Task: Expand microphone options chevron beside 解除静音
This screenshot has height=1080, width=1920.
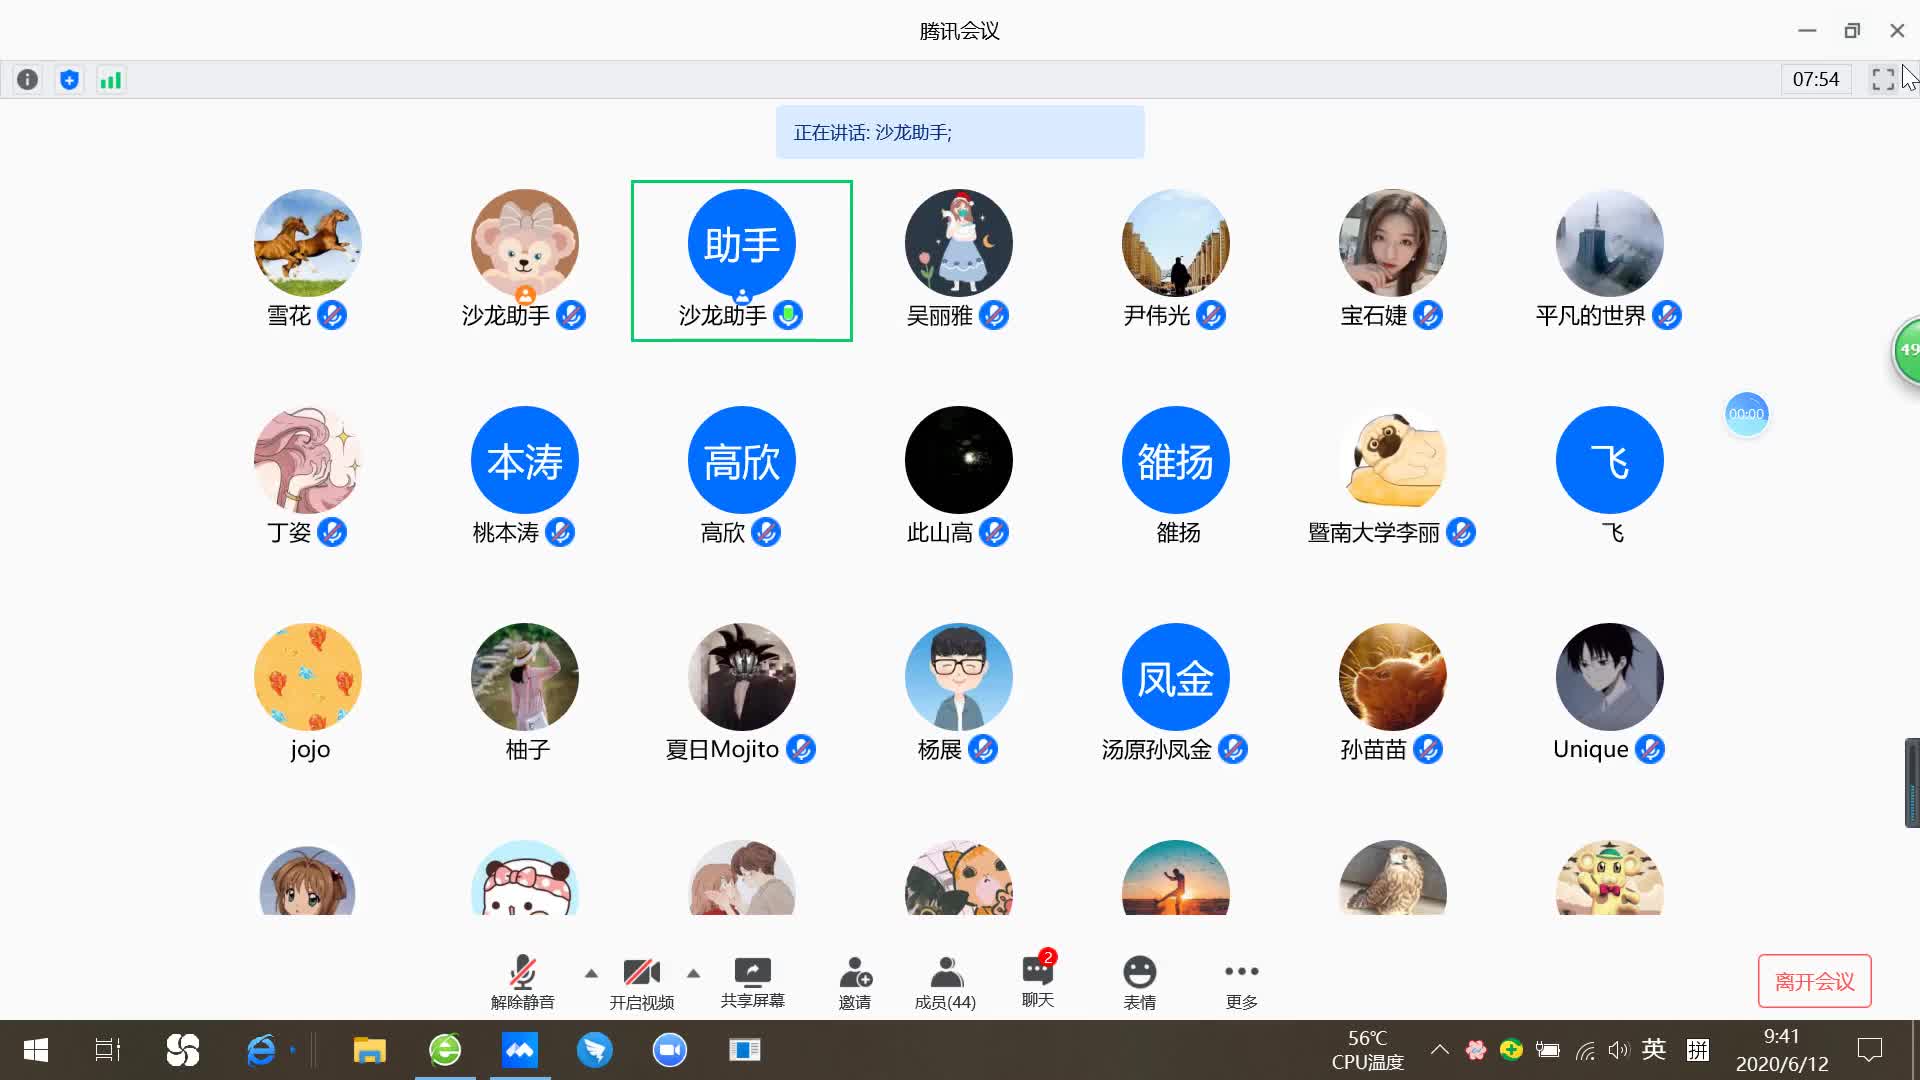Action: [590, 972]
